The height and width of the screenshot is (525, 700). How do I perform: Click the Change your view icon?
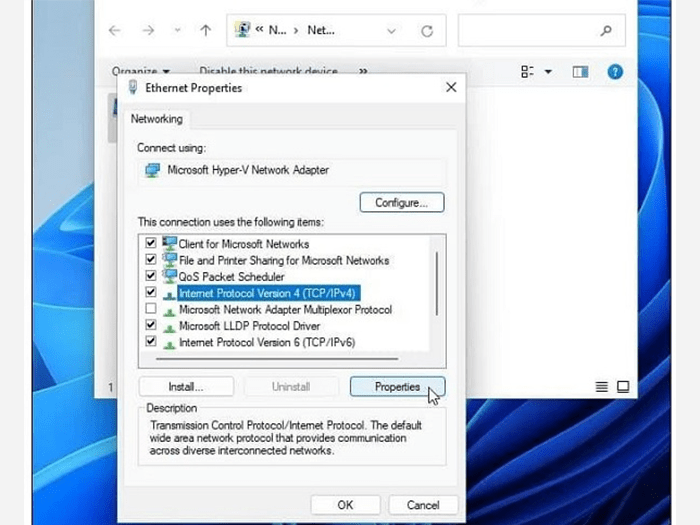tap(527, 71)
